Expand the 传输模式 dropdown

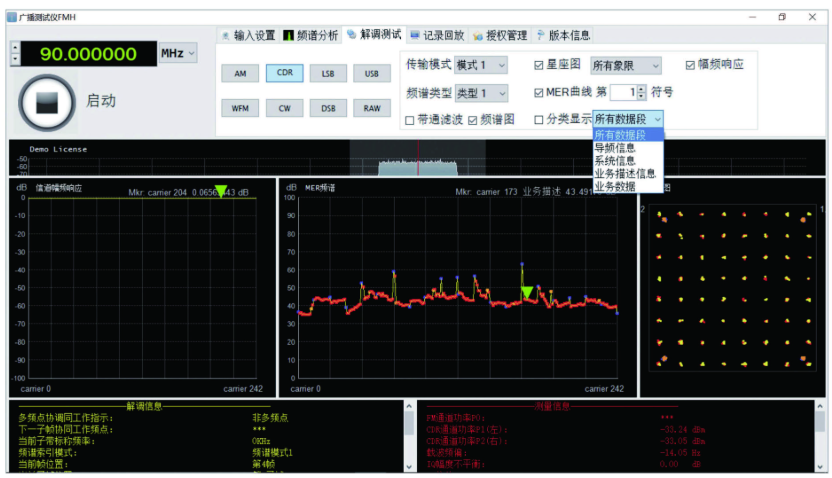481,65
